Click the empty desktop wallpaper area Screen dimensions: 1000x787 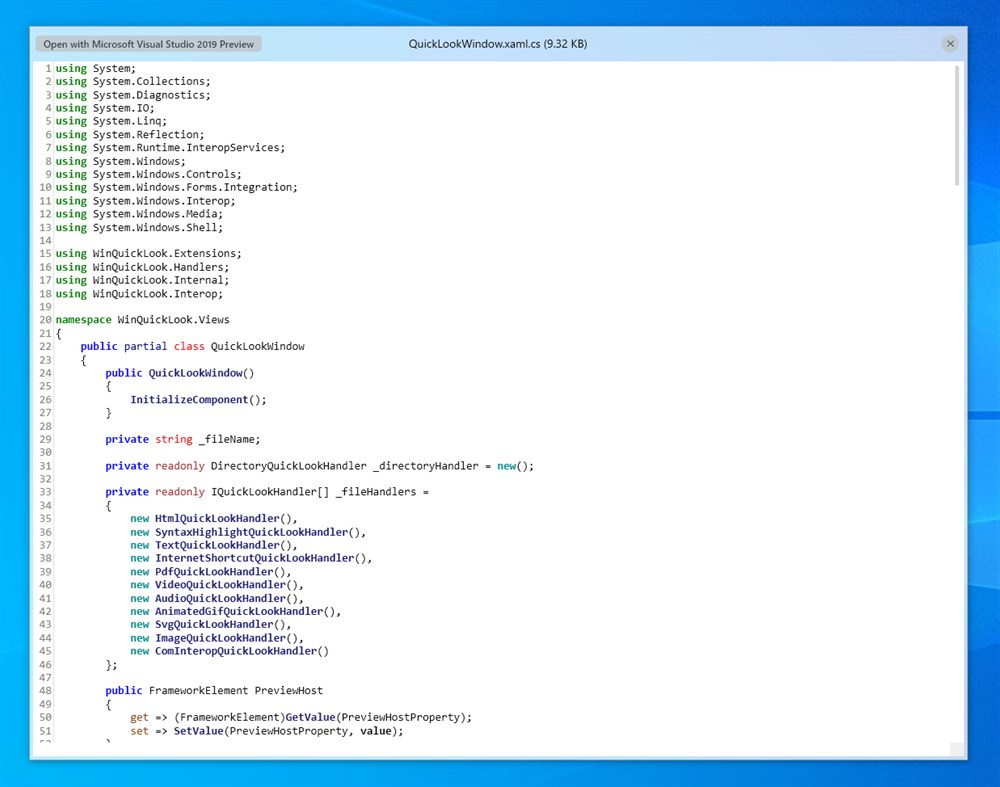point(500,775)
